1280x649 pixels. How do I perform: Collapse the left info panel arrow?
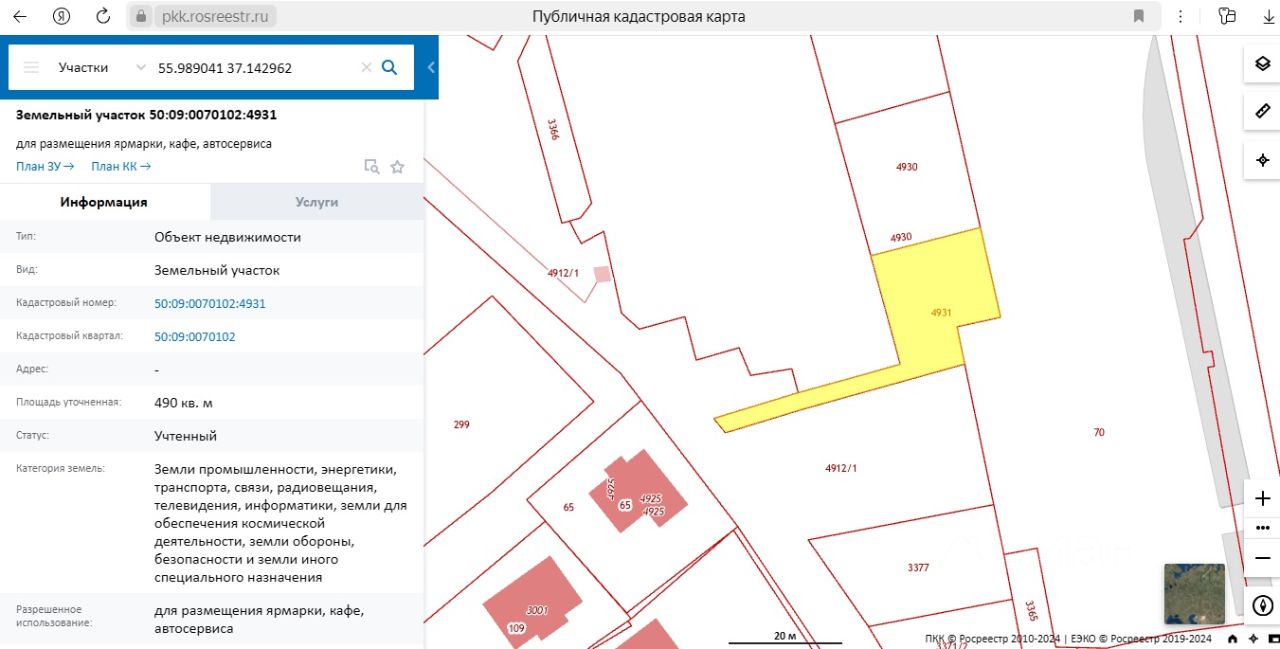point(431,67)
